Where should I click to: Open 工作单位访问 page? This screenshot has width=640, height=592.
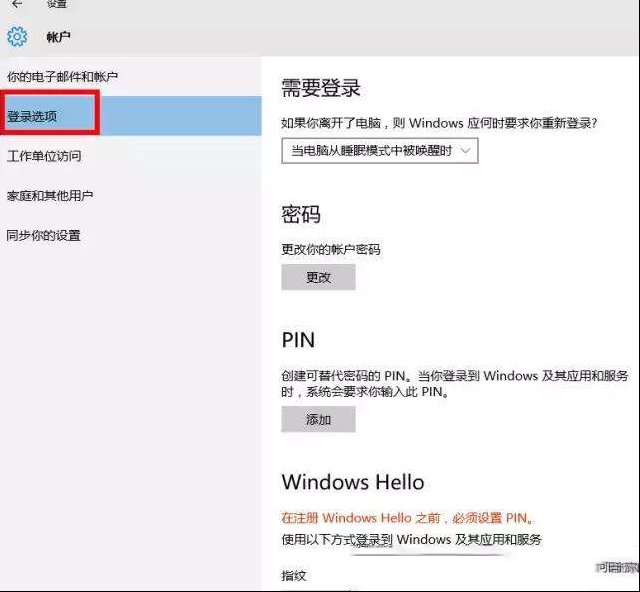point(44,156)
